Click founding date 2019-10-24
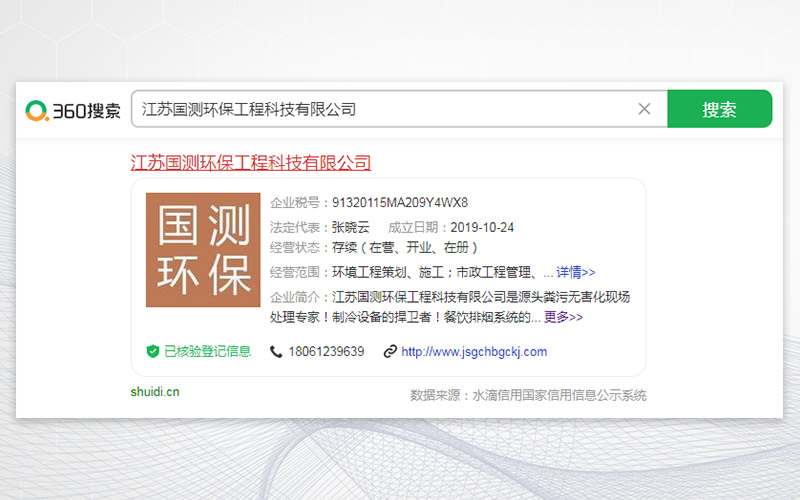This screenshot has height=500, width=800. [x=482, y=228]
